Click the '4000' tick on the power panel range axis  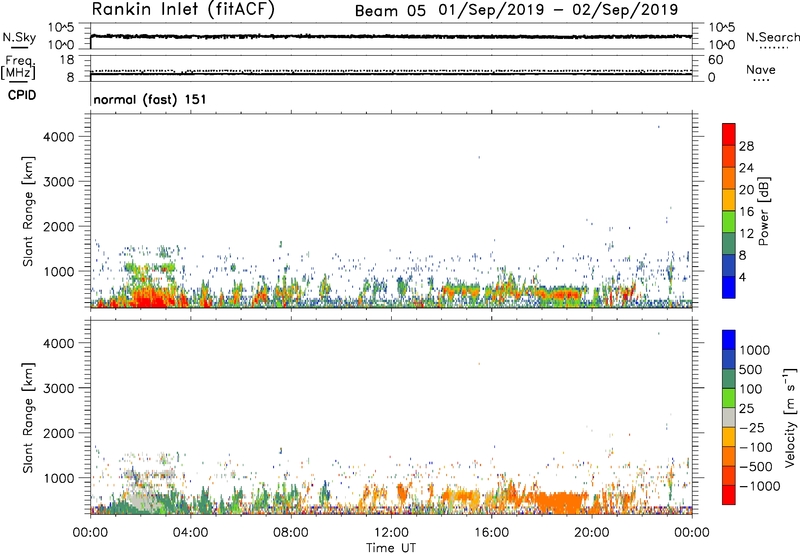[x=59, y=137]
